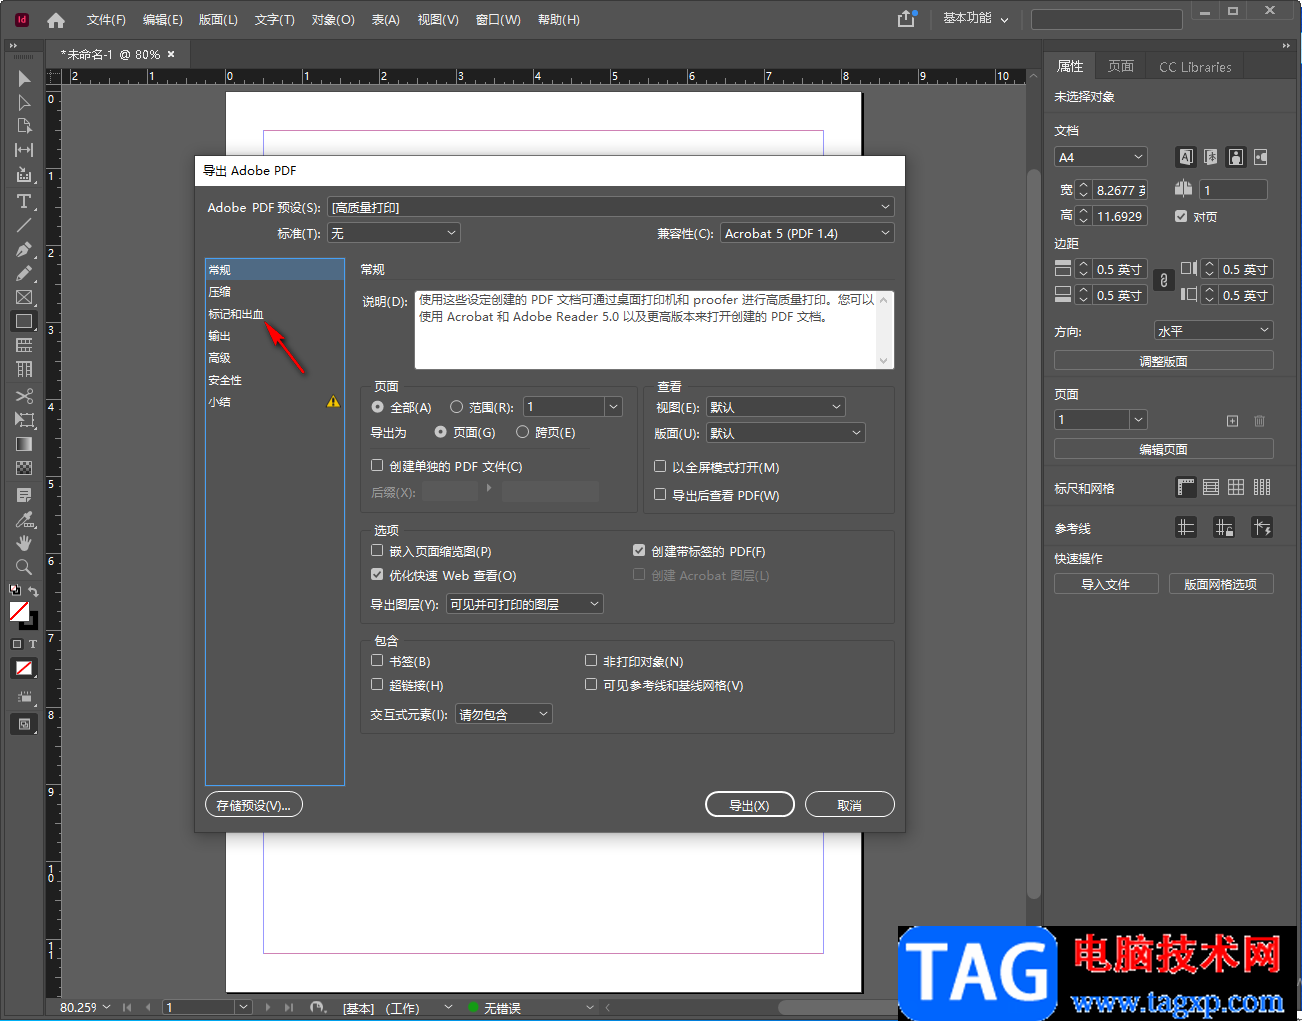Click 取消 button
This screenshot has height=1021, width=1302.
850,805
